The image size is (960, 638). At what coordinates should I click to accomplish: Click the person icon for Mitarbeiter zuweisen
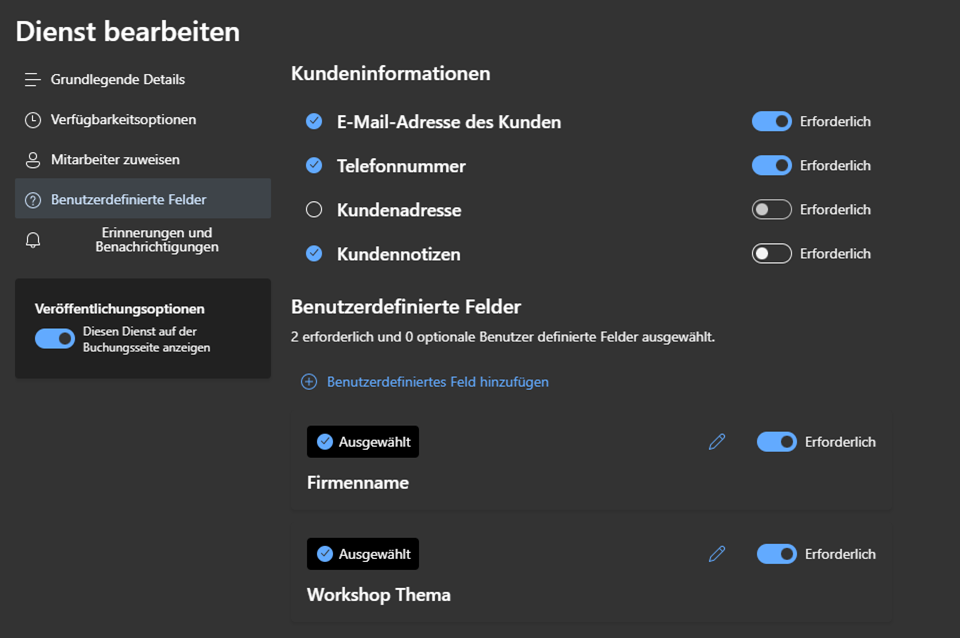coord(32,160)
